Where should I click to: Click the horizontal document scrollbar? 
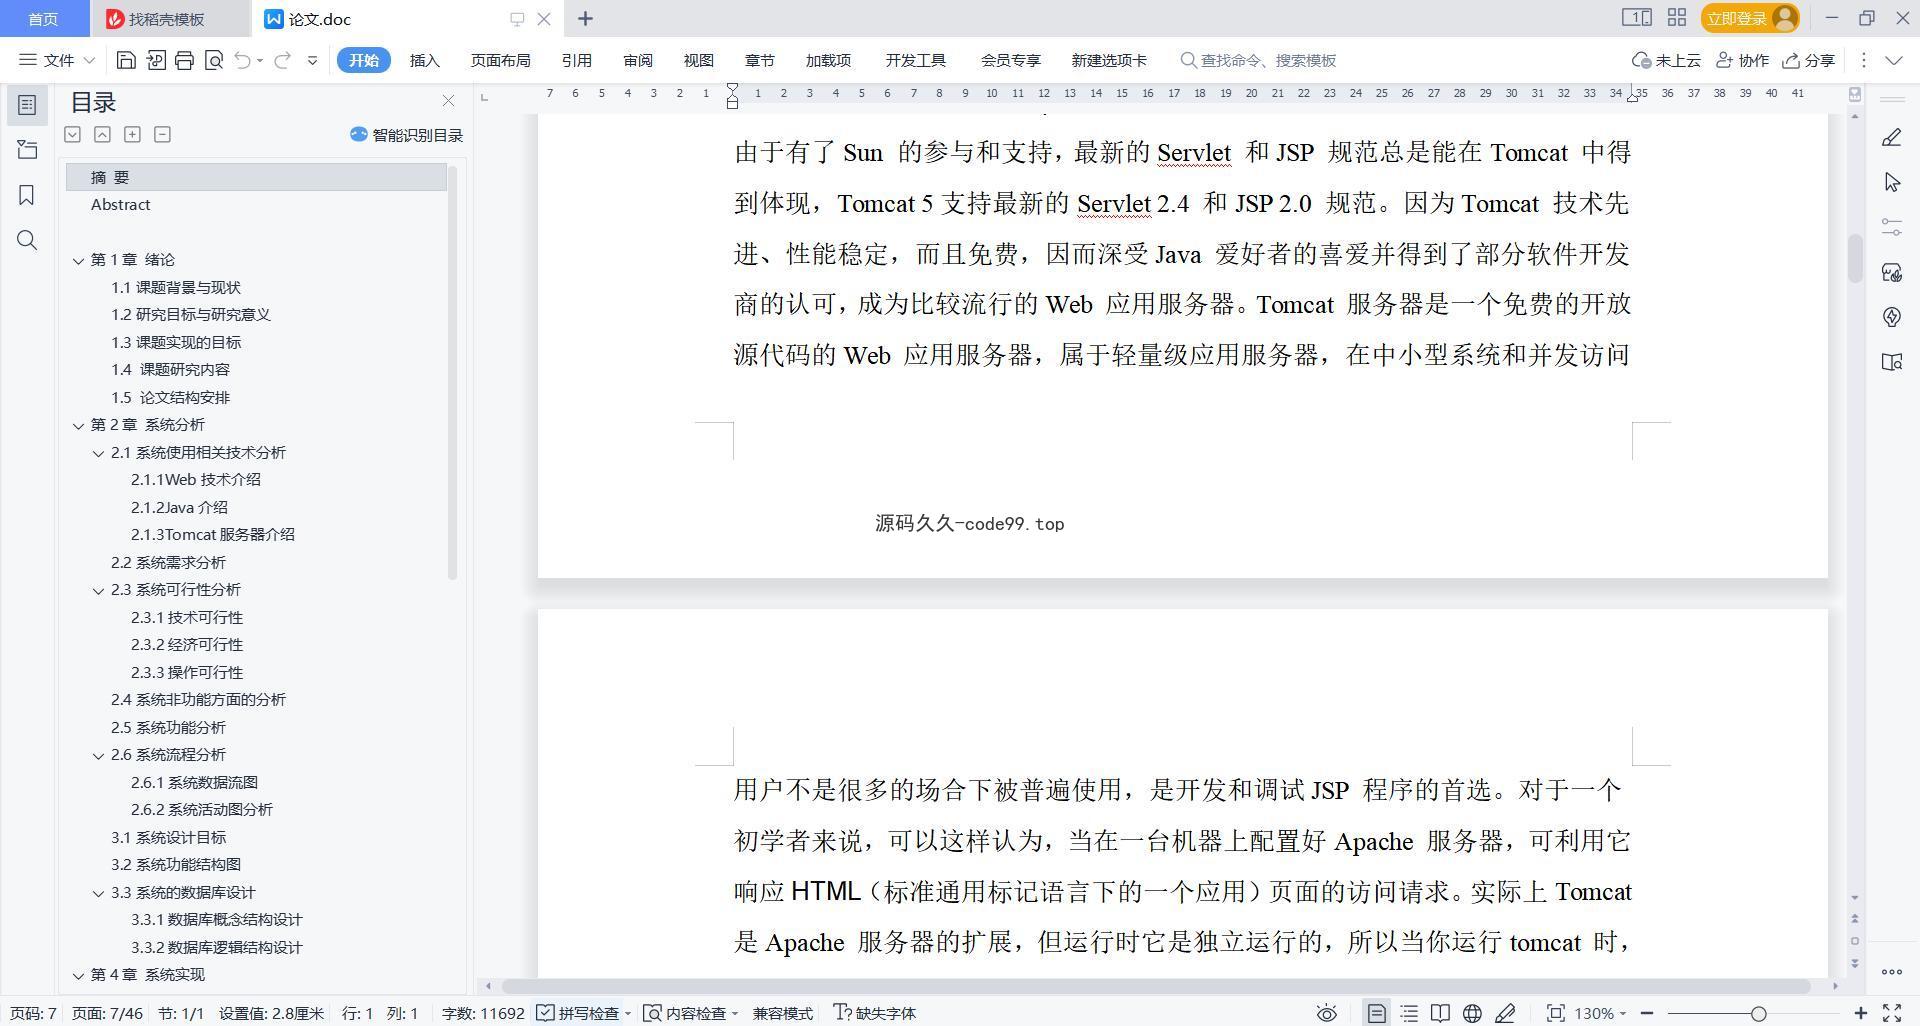[x=1155, y=986]
